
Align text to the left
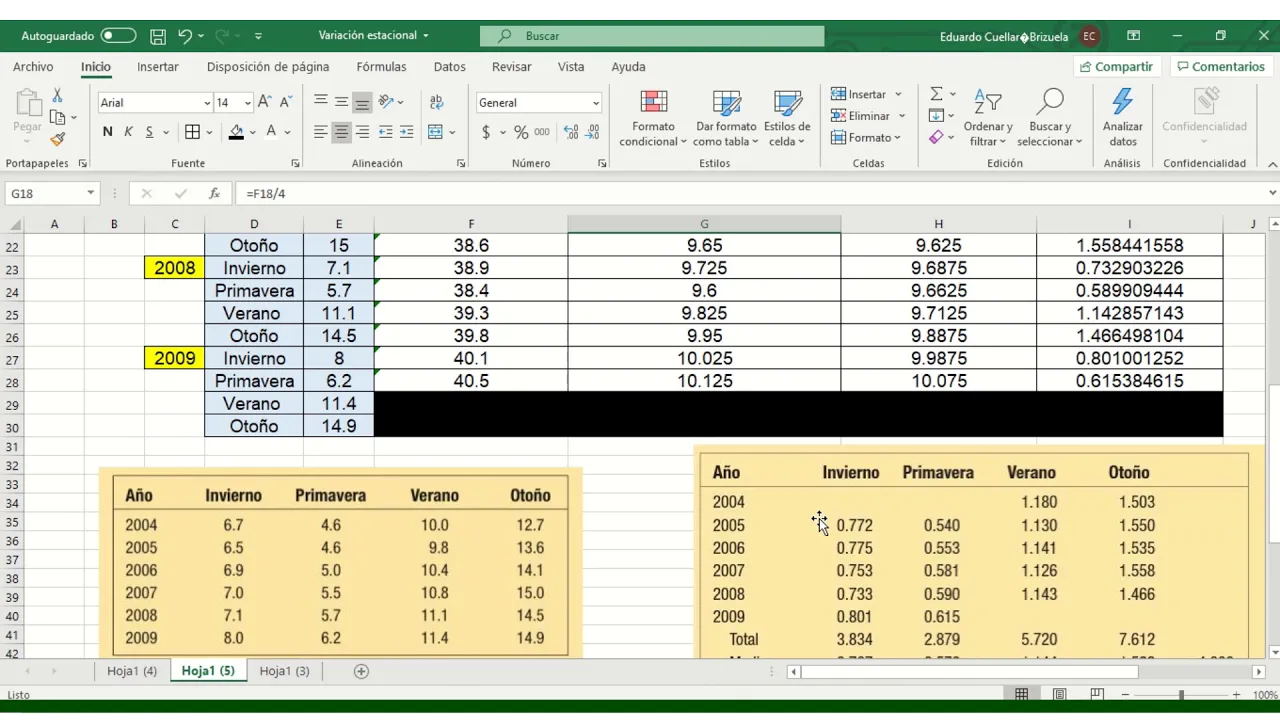320,132
